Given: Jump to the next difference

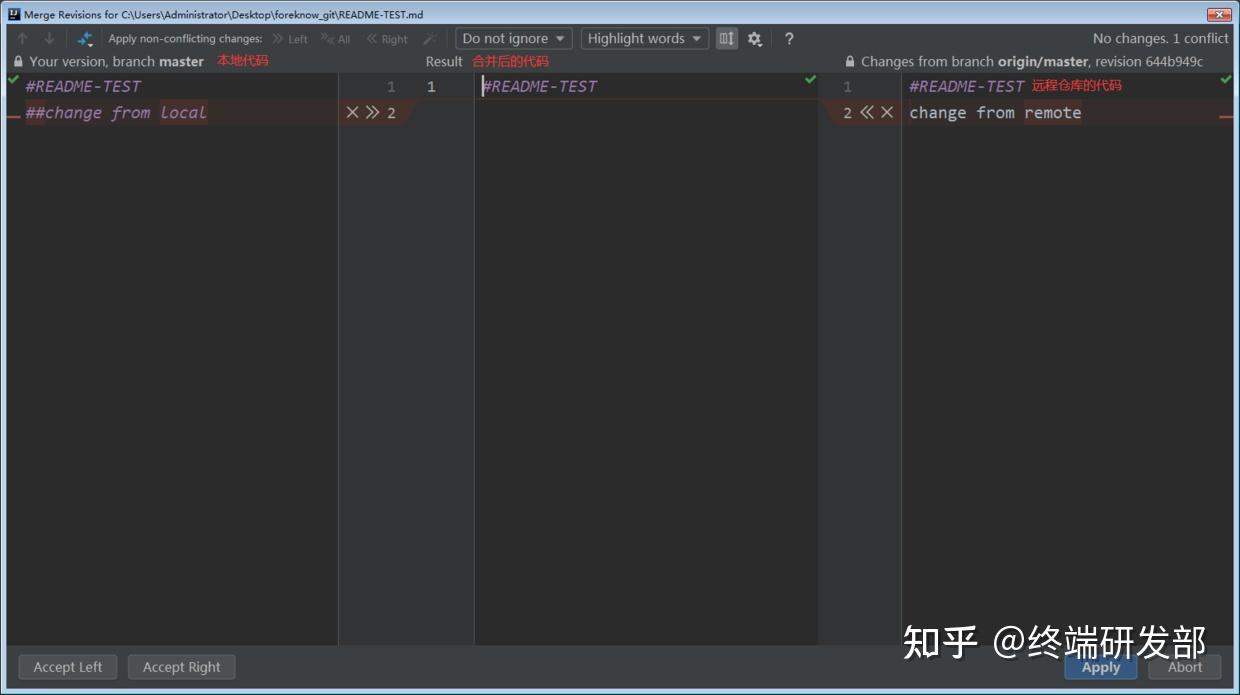Looking at the screenshot, I should click(x=47, y=38).
